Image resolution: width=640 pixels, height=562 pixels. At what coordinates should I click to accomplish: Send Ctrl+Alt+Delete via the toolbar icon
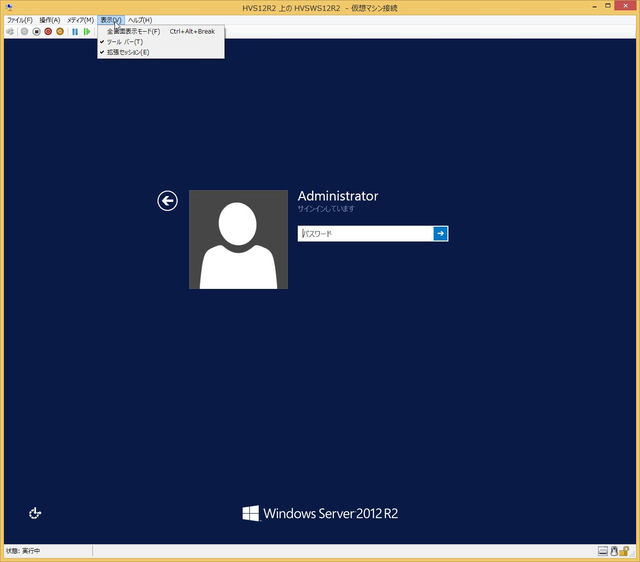point(10,31)
